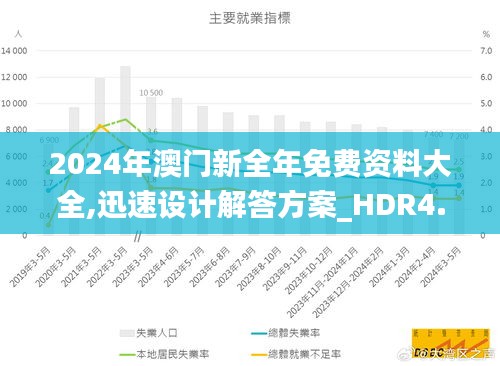This screenshot has height=366, width=500.
Task: Click the 10 500 data label
Action: pyautogui.click(x=151, y=93)
